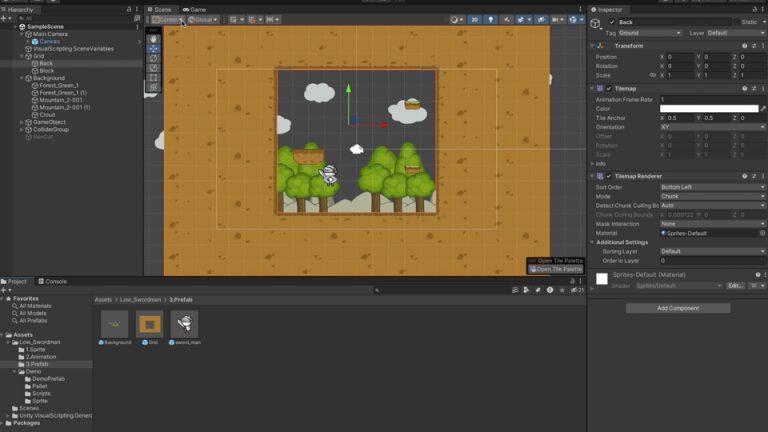
Task: Disable the Tilemap Renderer component checkbox
Action: pyautogui.click(x=609, y=176)
